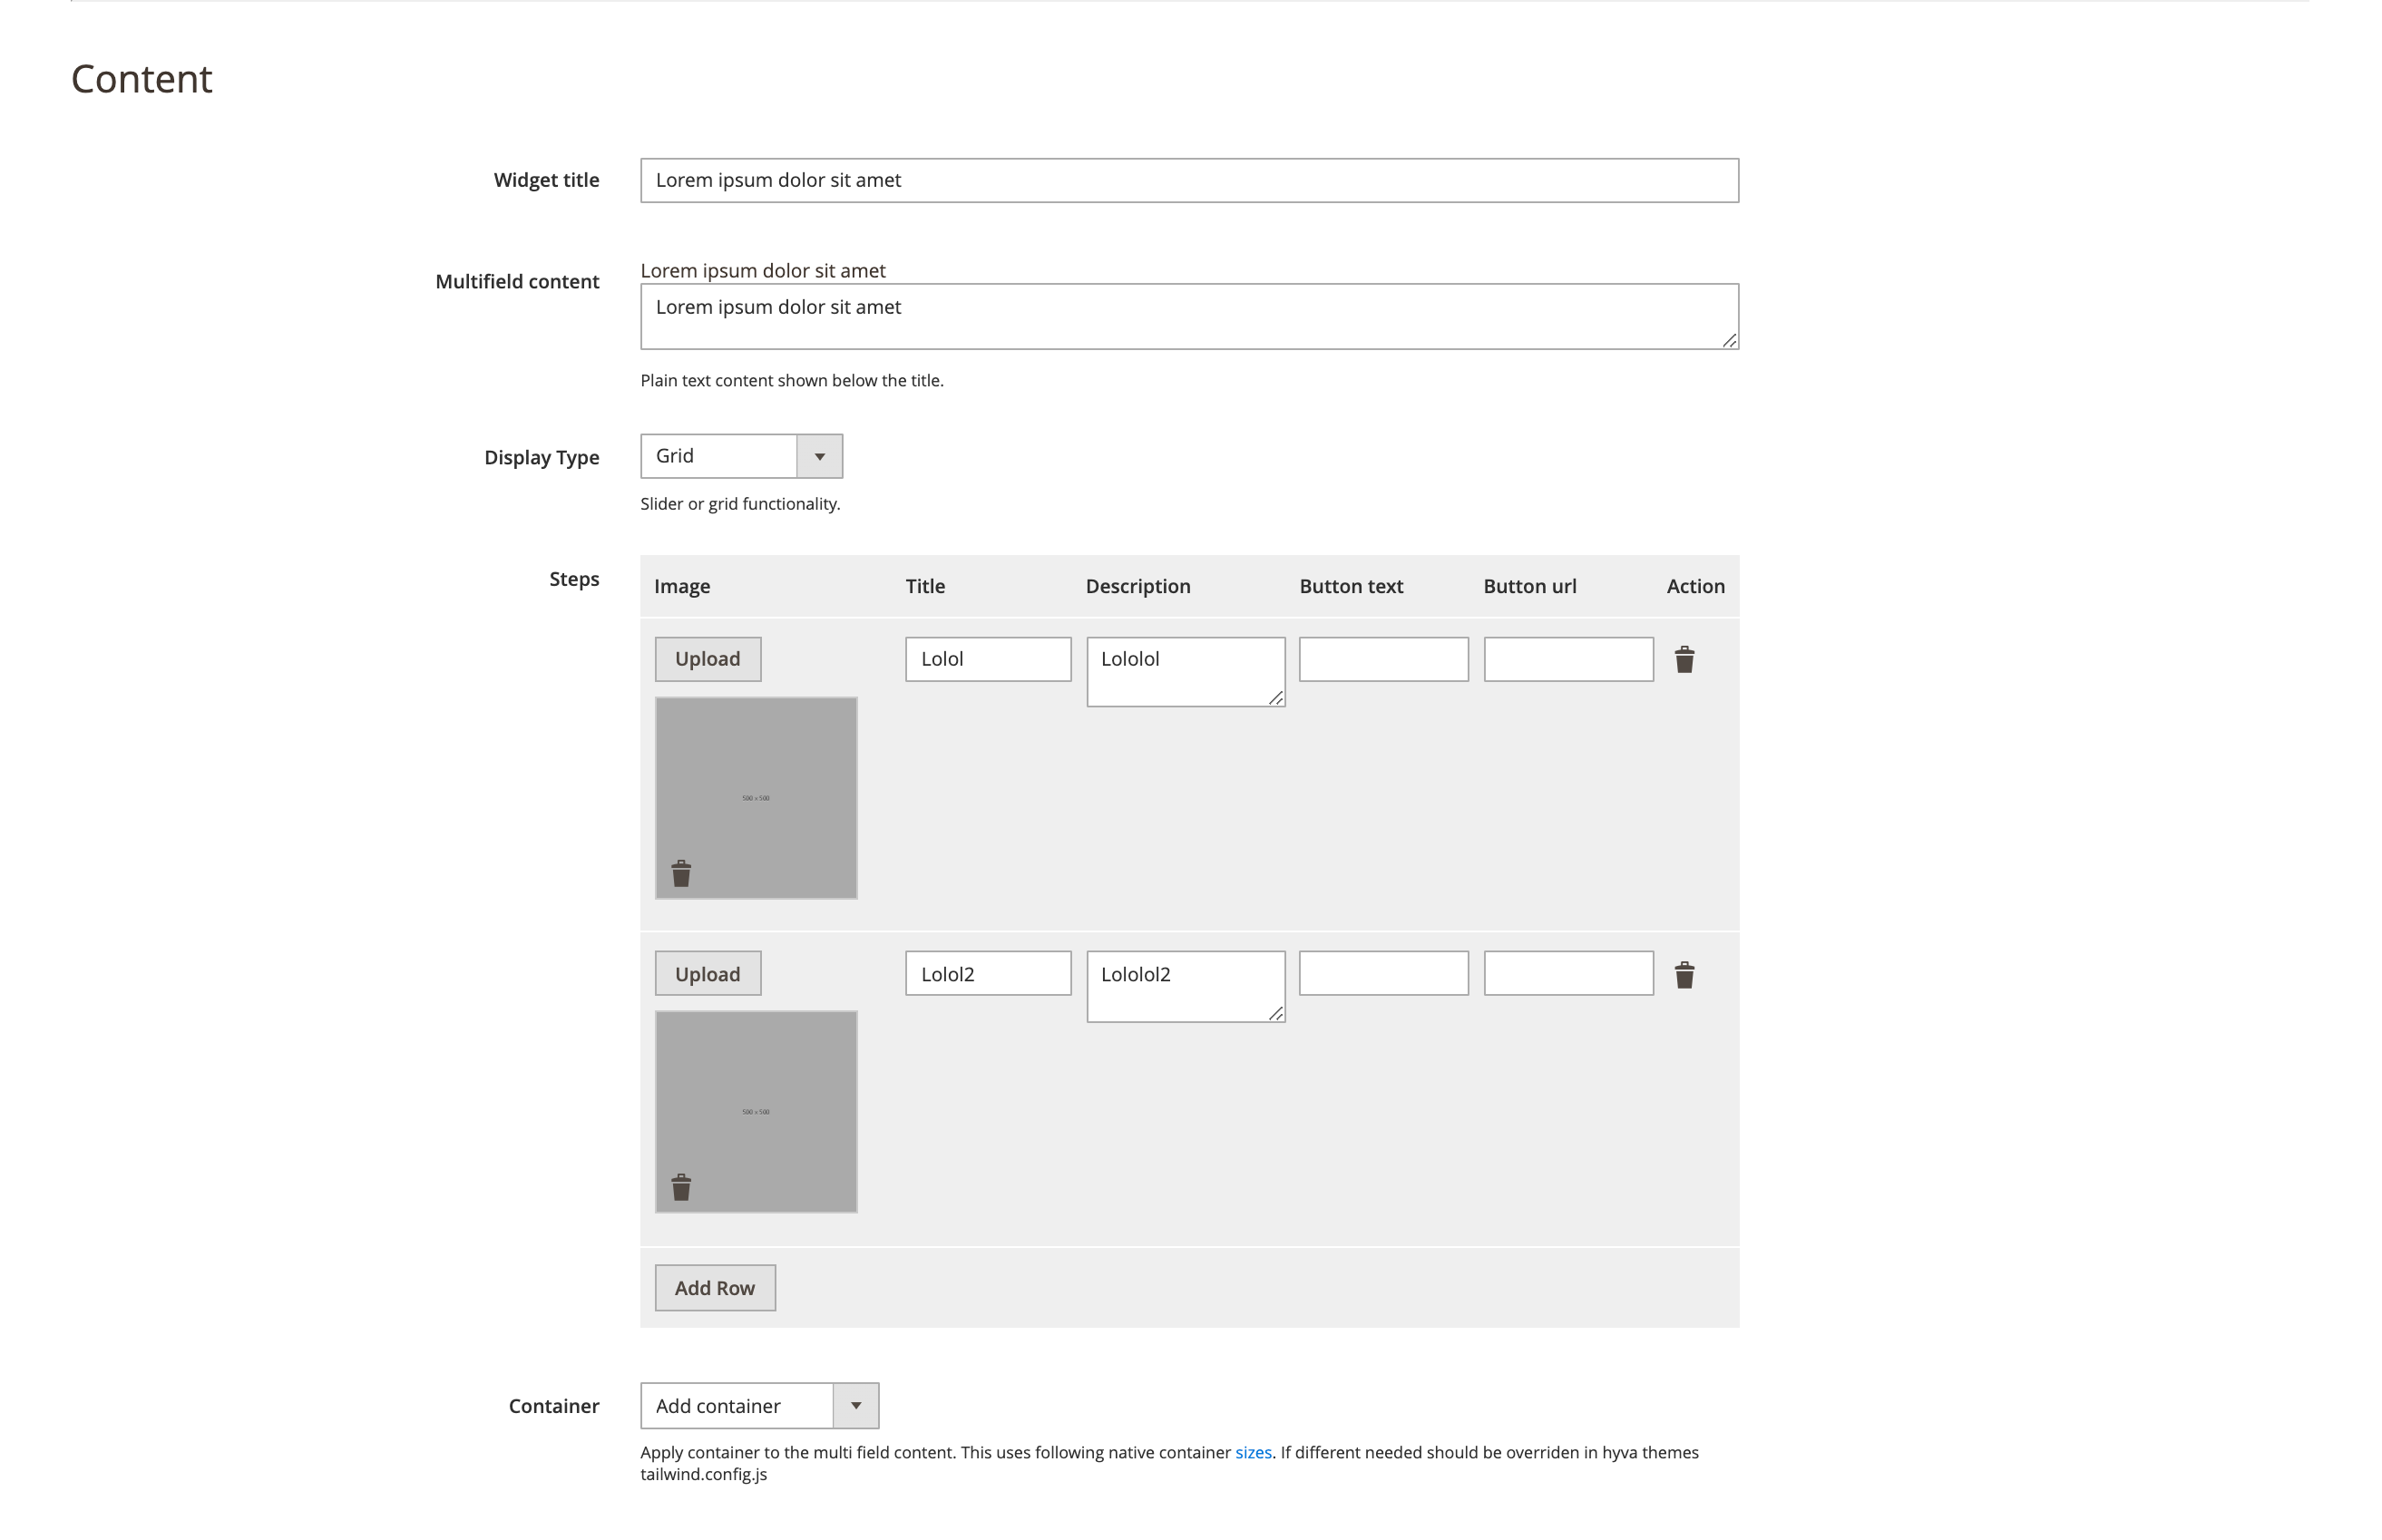2382x1540 pixels.
Task: Open the image thumbnail in Lolol2 row
Action: point(756,1112)
